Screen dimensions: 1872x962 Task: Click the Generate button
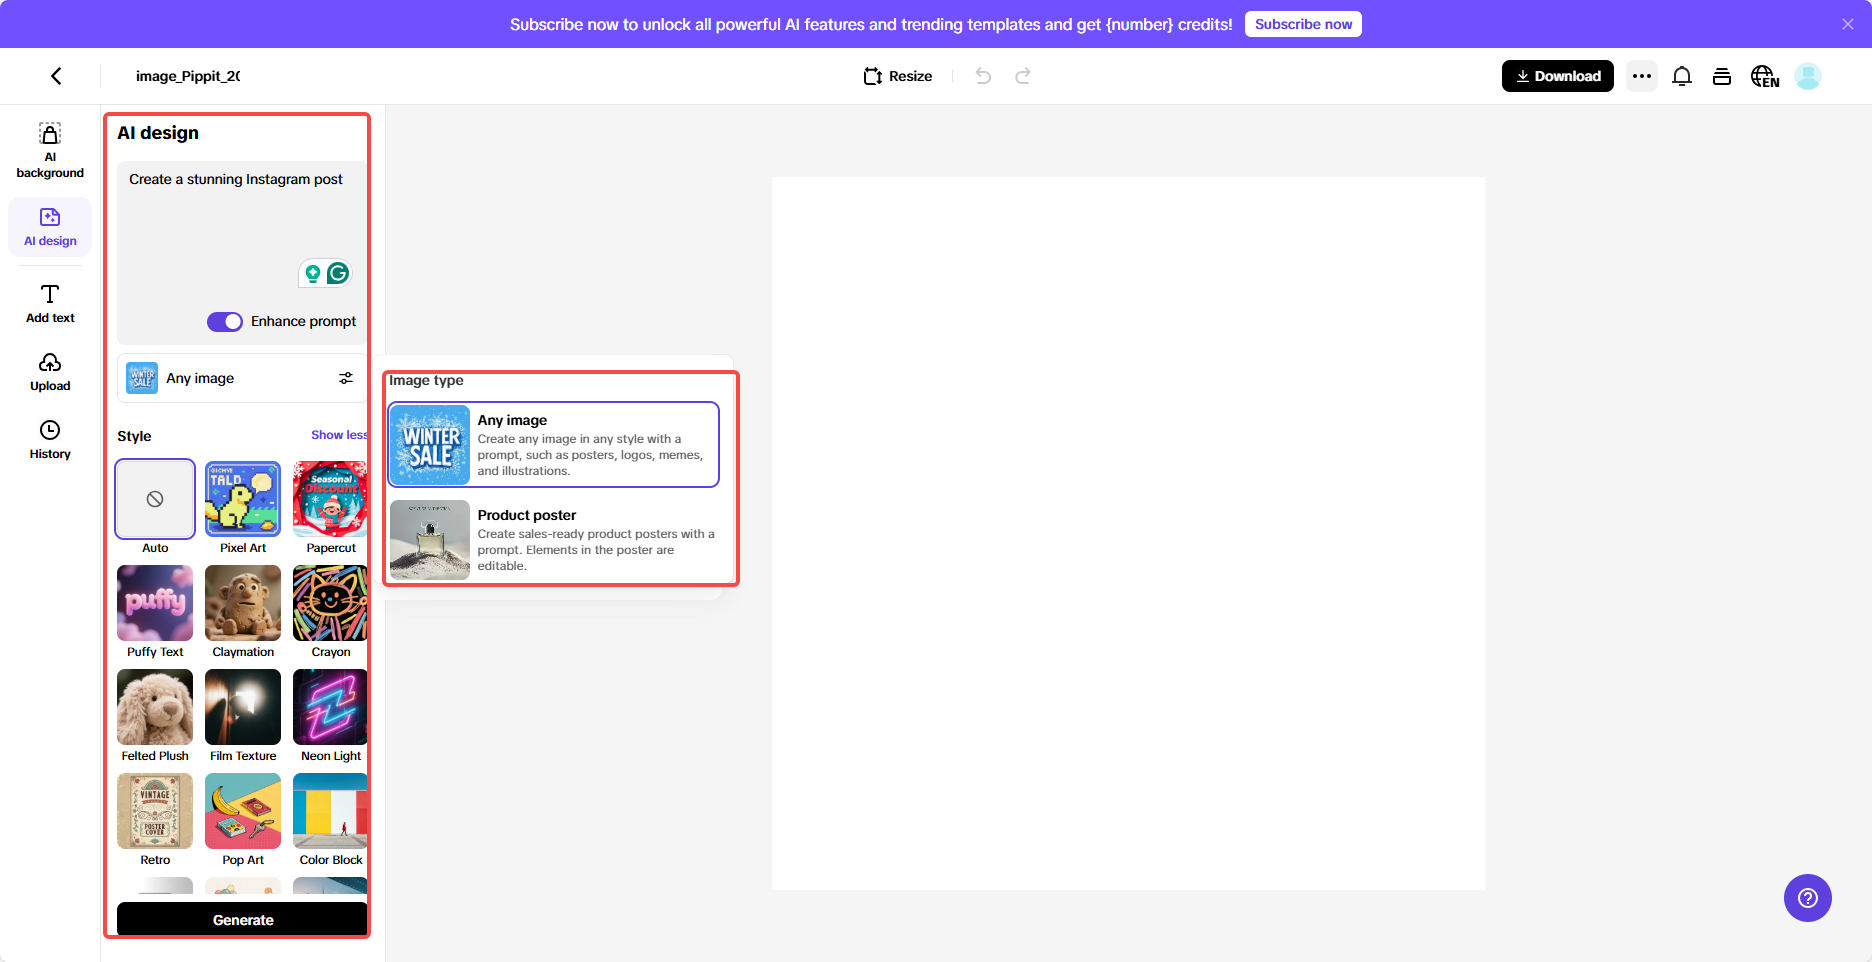242,920
